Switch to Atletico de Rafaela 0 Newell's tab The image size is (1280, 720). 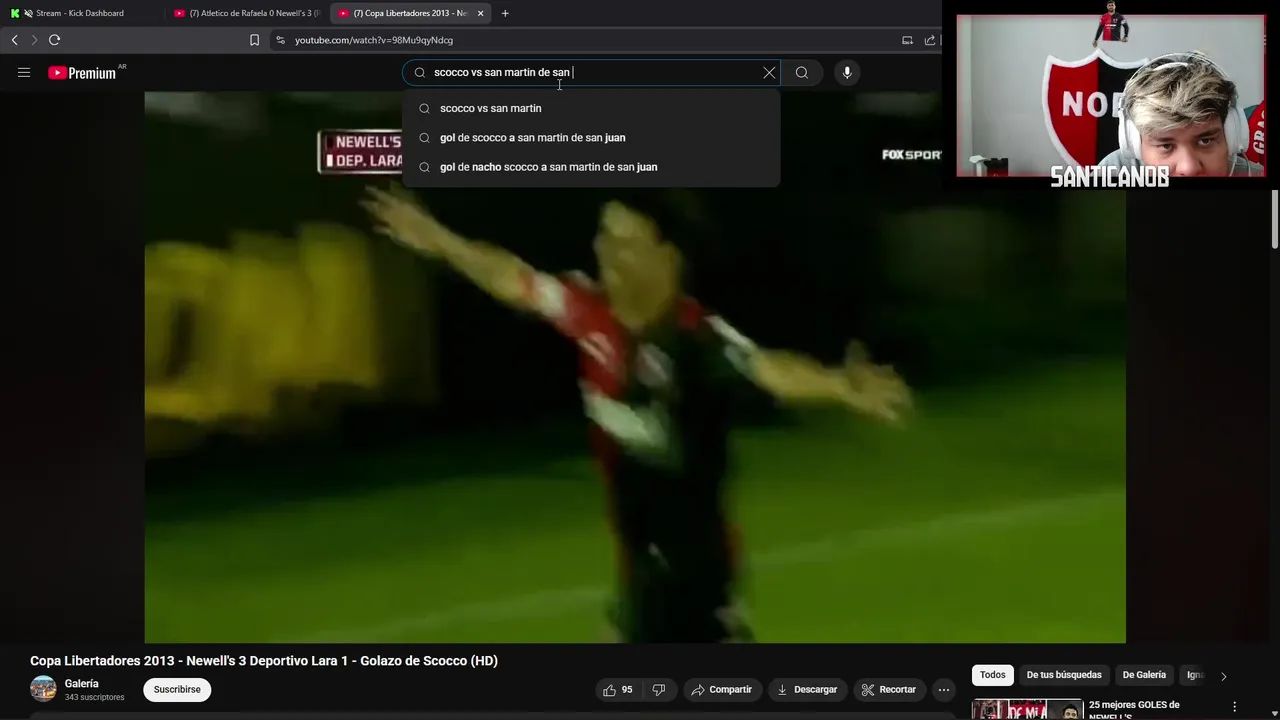(247, 13)
